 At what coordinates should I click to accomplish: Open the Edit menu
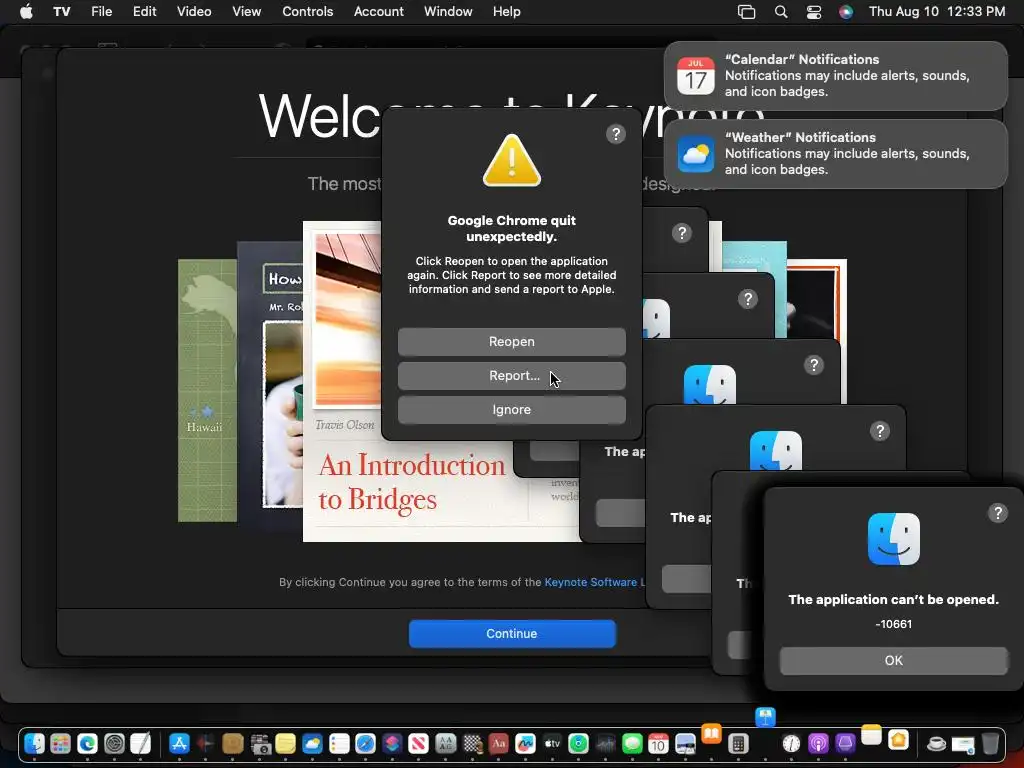coord(144,12)
